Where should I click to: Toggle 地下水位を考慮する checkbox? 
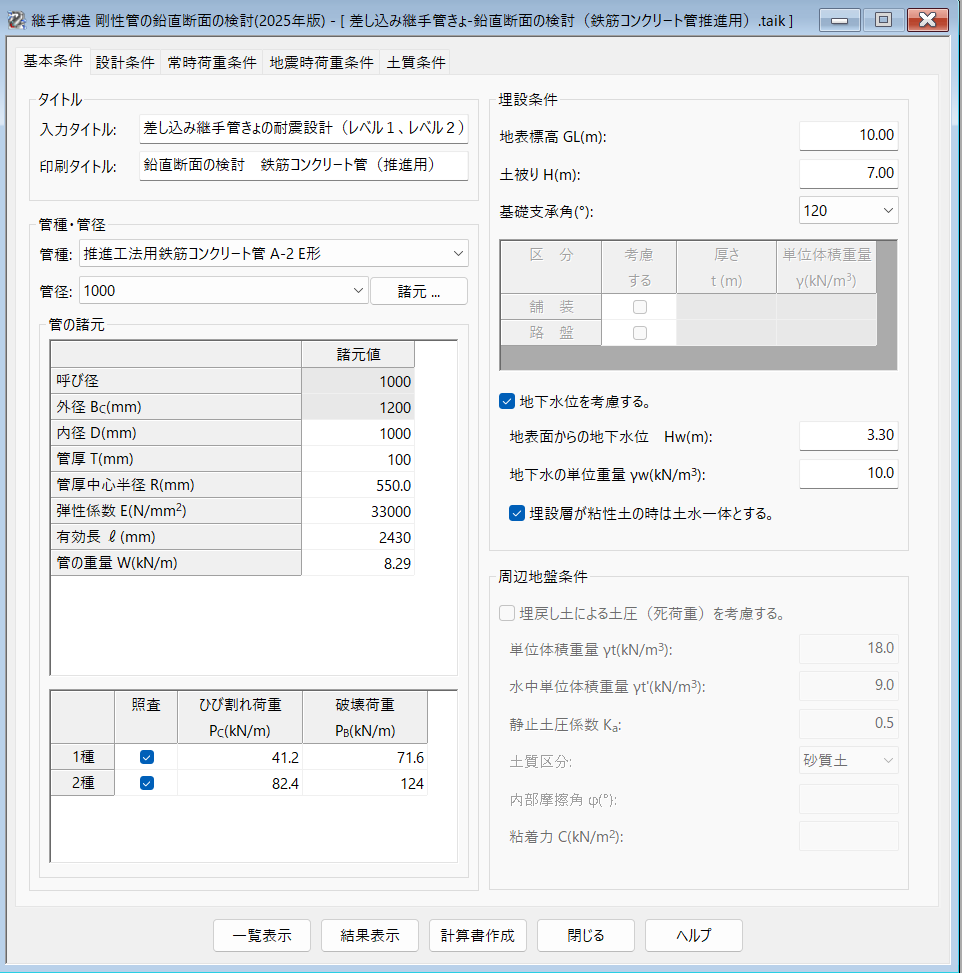[x=507, y=402]
